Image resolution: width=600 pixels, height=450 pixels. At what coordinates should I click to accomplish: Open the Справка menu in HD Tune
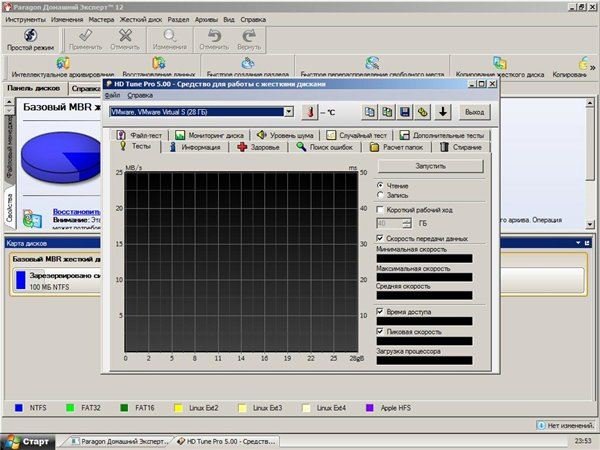coord(140,95)
